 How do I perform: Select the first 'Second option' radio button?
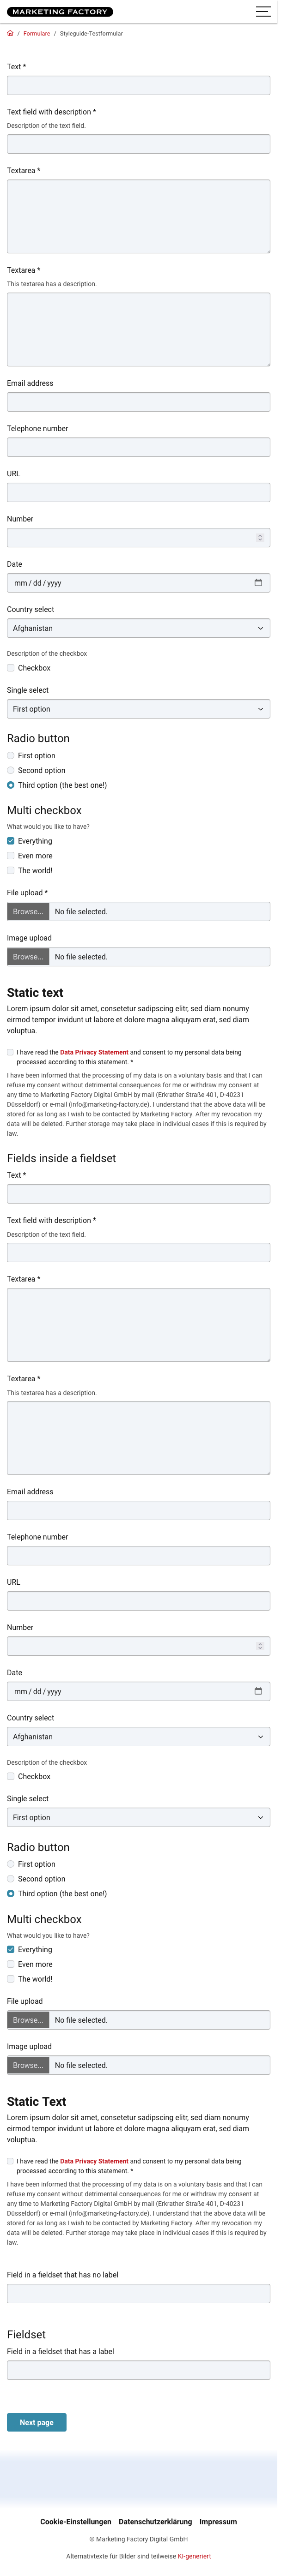(x=11, y=770)
